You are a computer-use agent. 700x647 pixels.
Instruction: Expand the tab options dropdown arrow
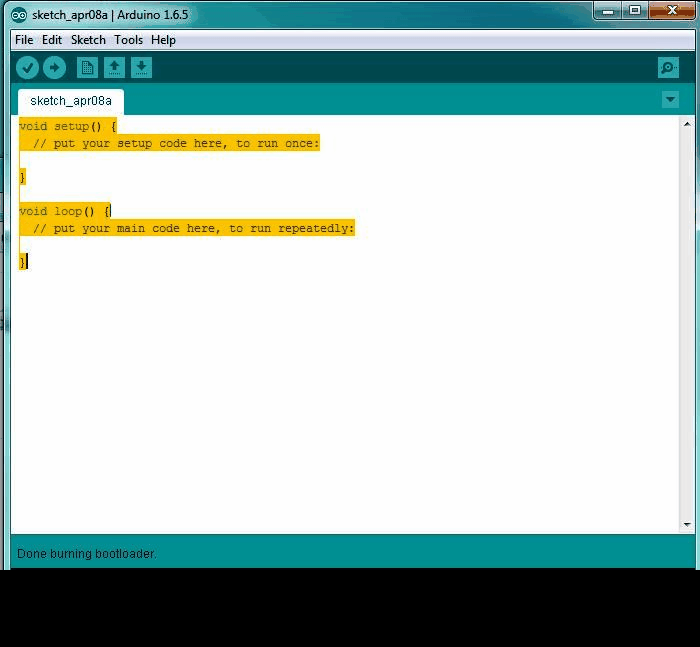[671, 100]
